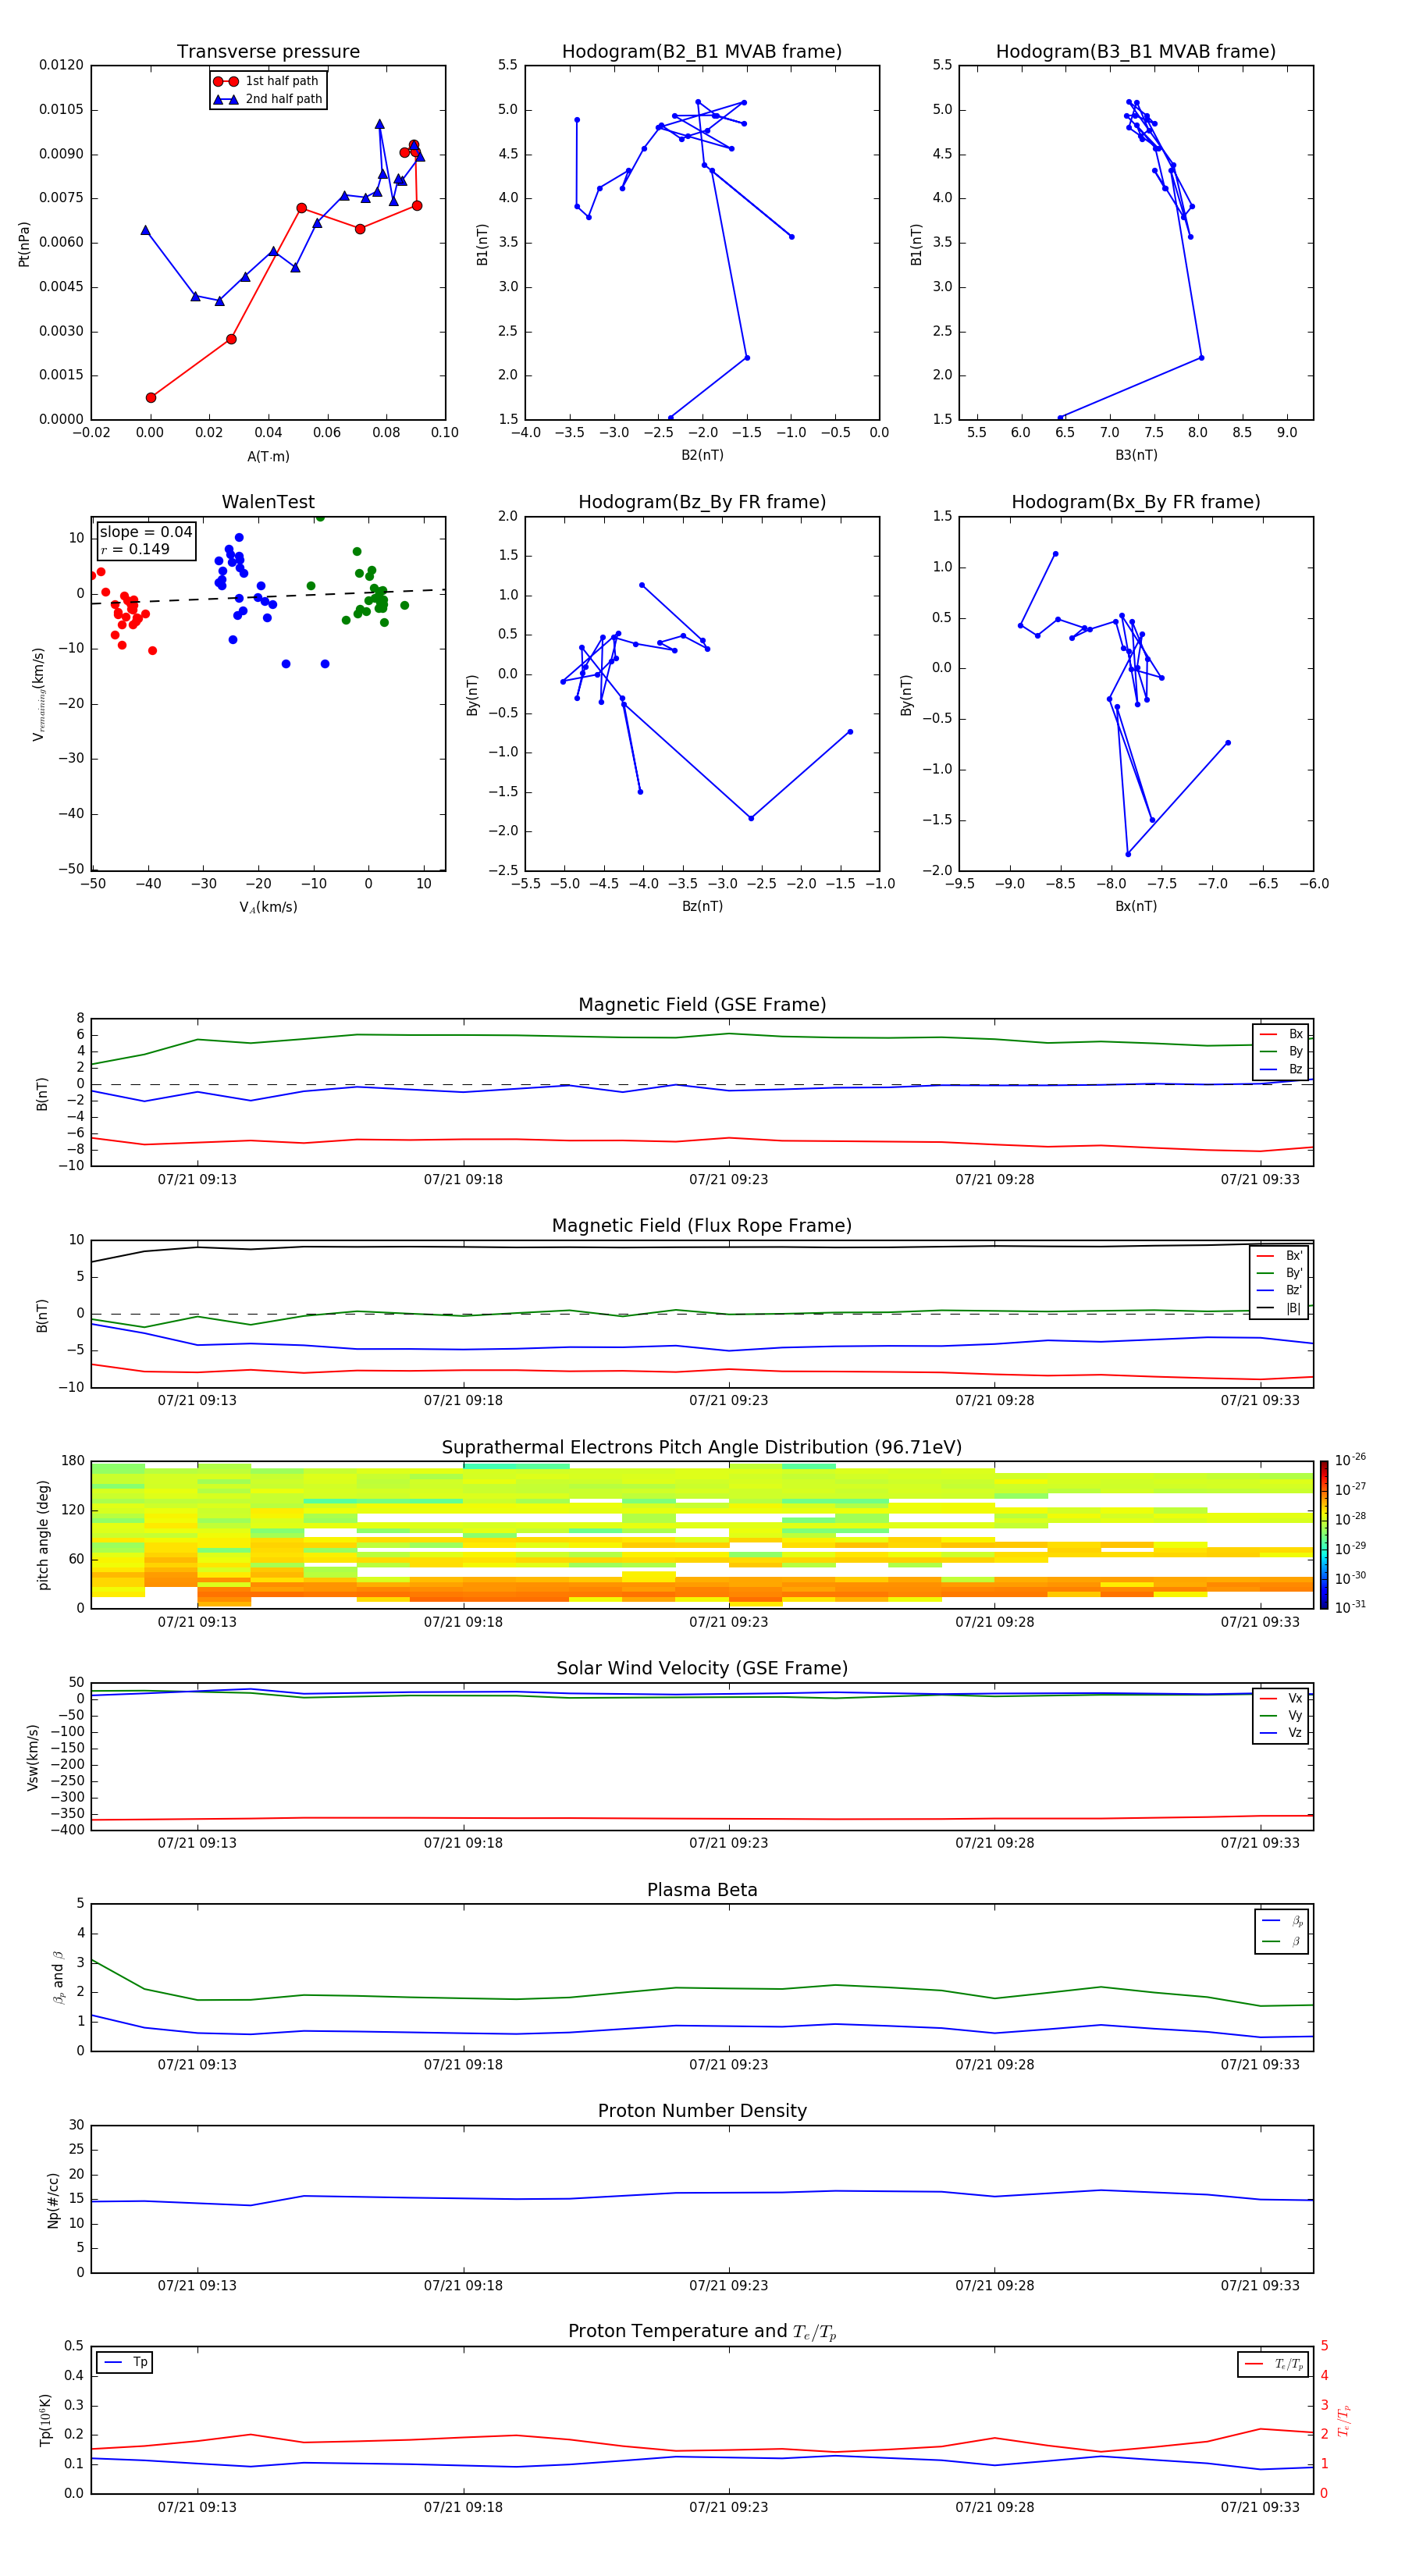Click the "r = 0.149" annotation
Viewport: 1405px width, 2576px height.
[x=135, y=550]
